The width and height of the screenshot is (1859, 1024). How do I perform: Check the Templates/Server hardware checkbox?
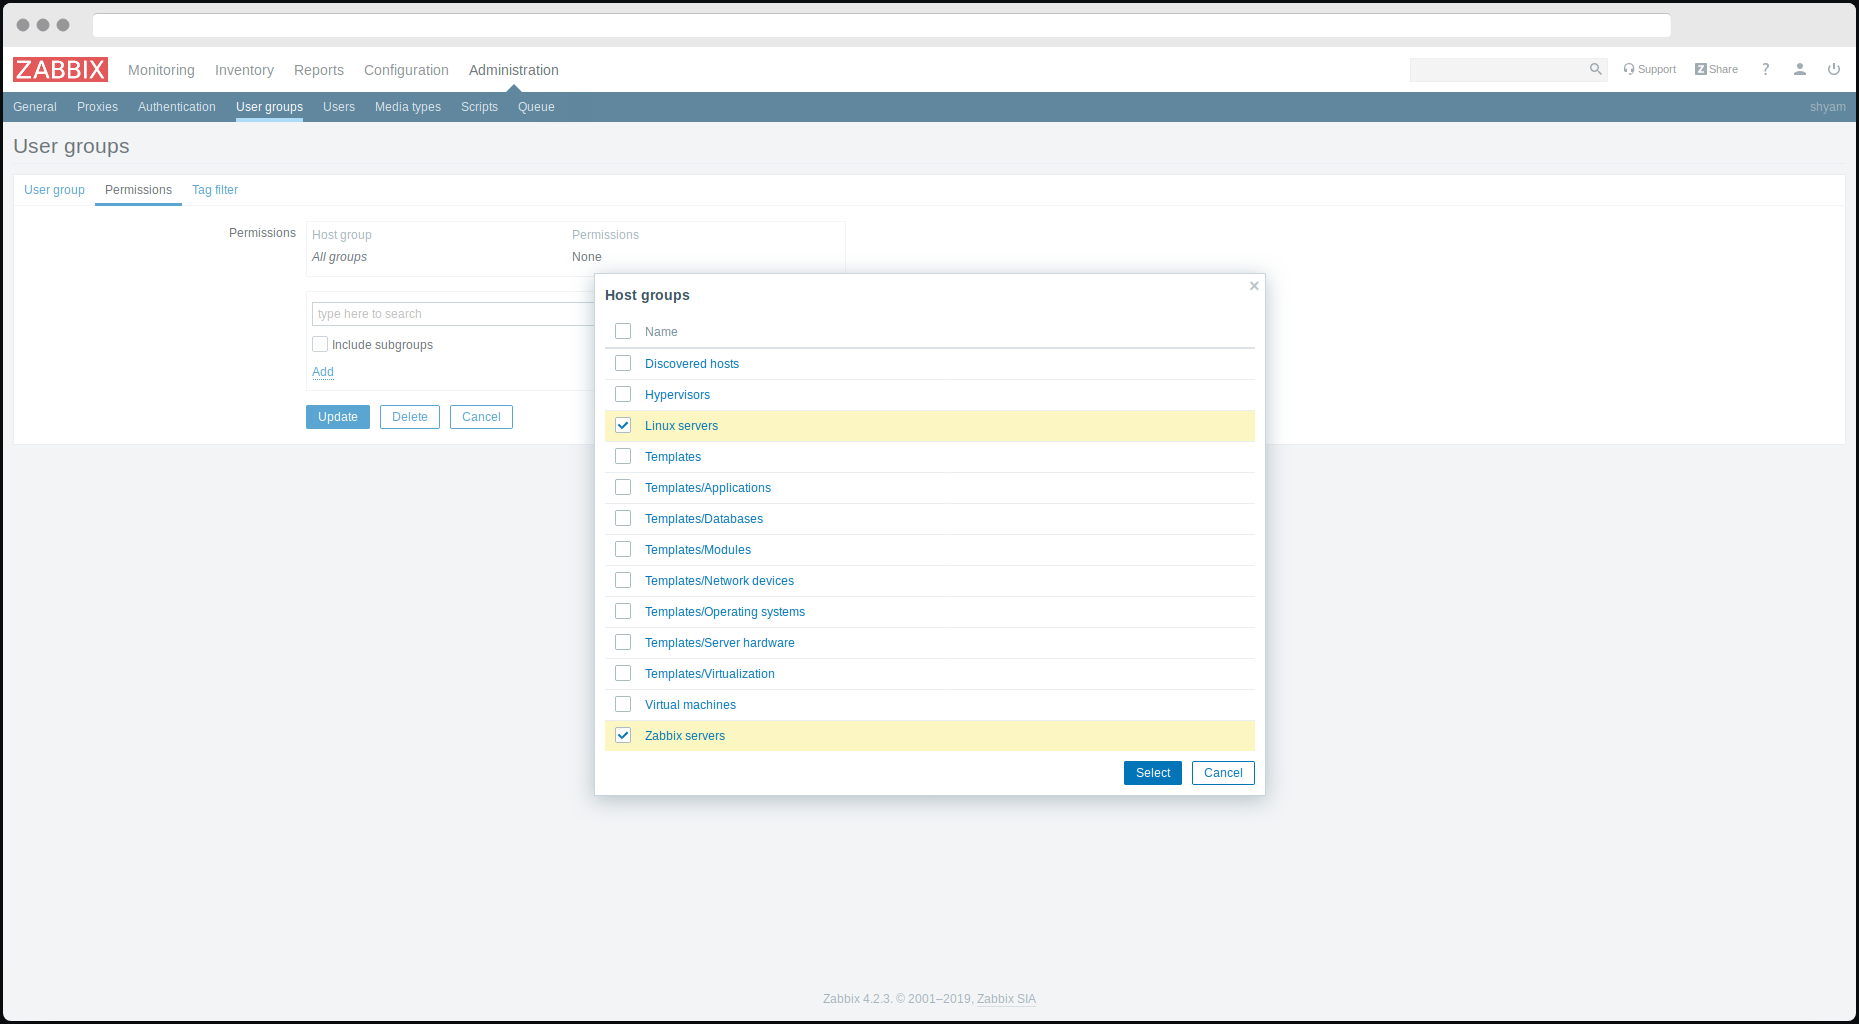tap(623, 642)
